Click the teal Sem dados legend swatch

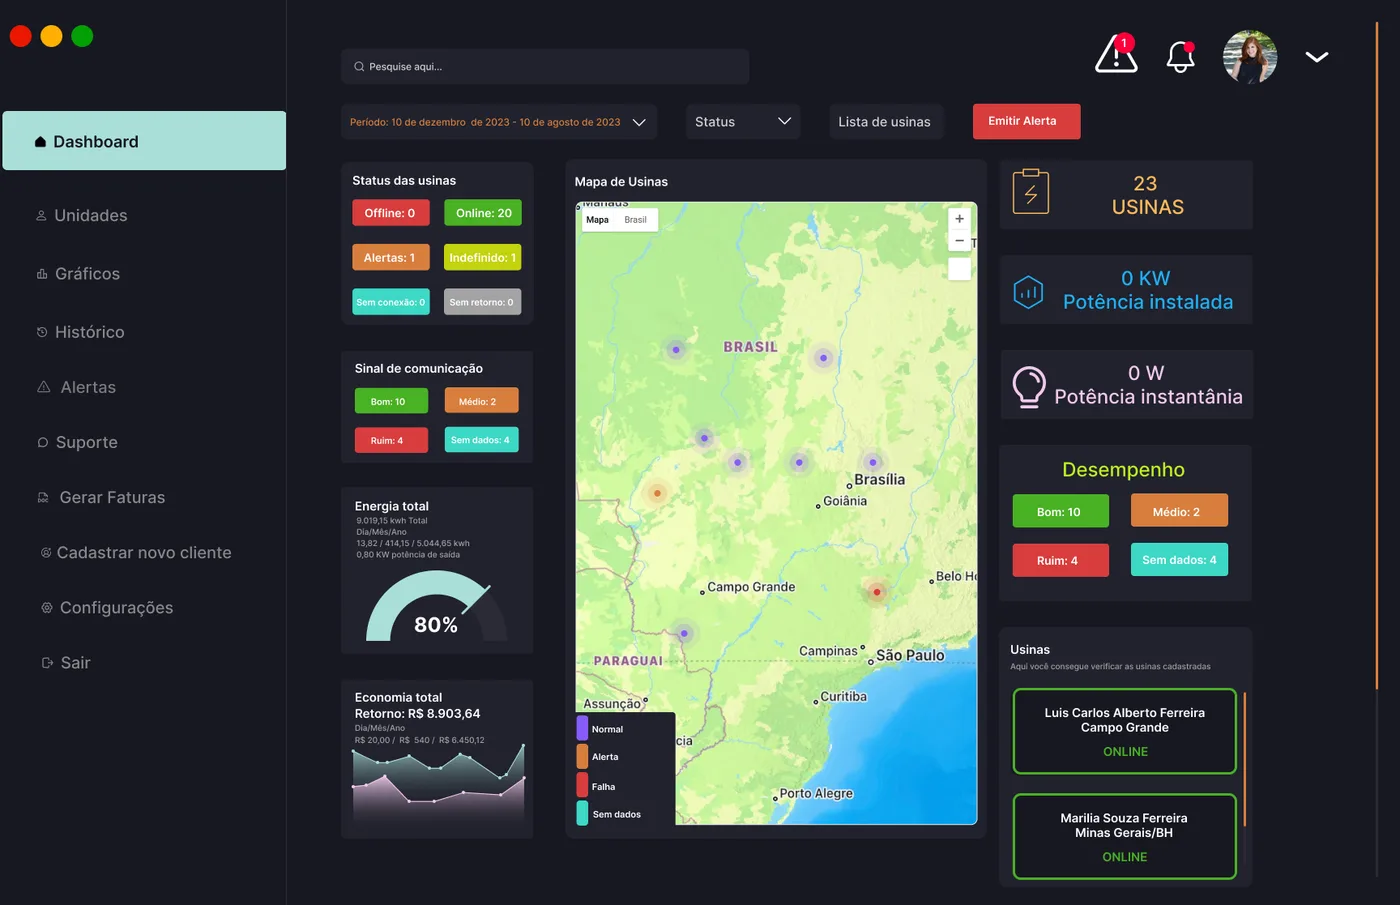tap(582, 813)
